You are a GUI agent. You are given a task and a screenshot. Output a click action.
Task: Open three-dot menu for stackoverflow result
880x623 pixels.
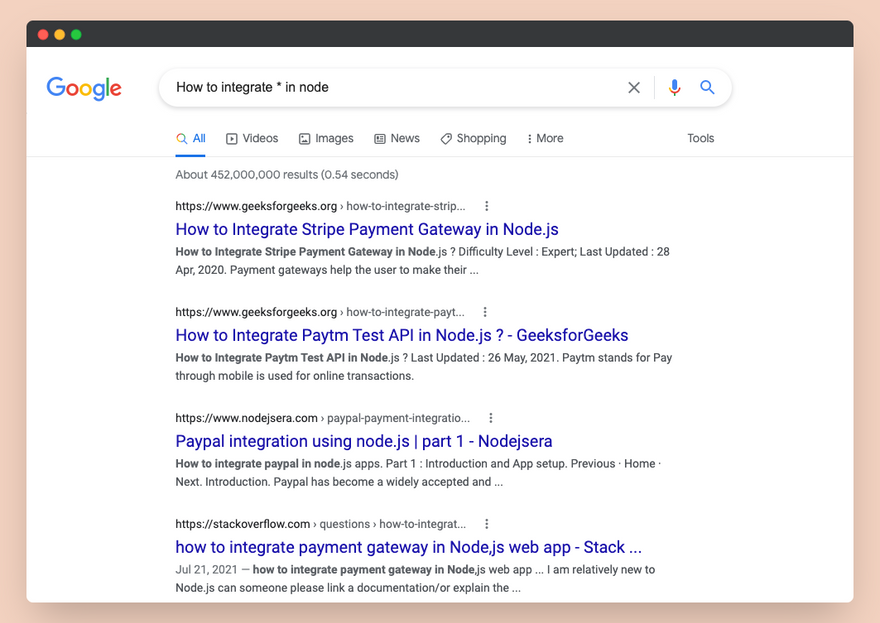pyautogui.click(x=487, y=524)
